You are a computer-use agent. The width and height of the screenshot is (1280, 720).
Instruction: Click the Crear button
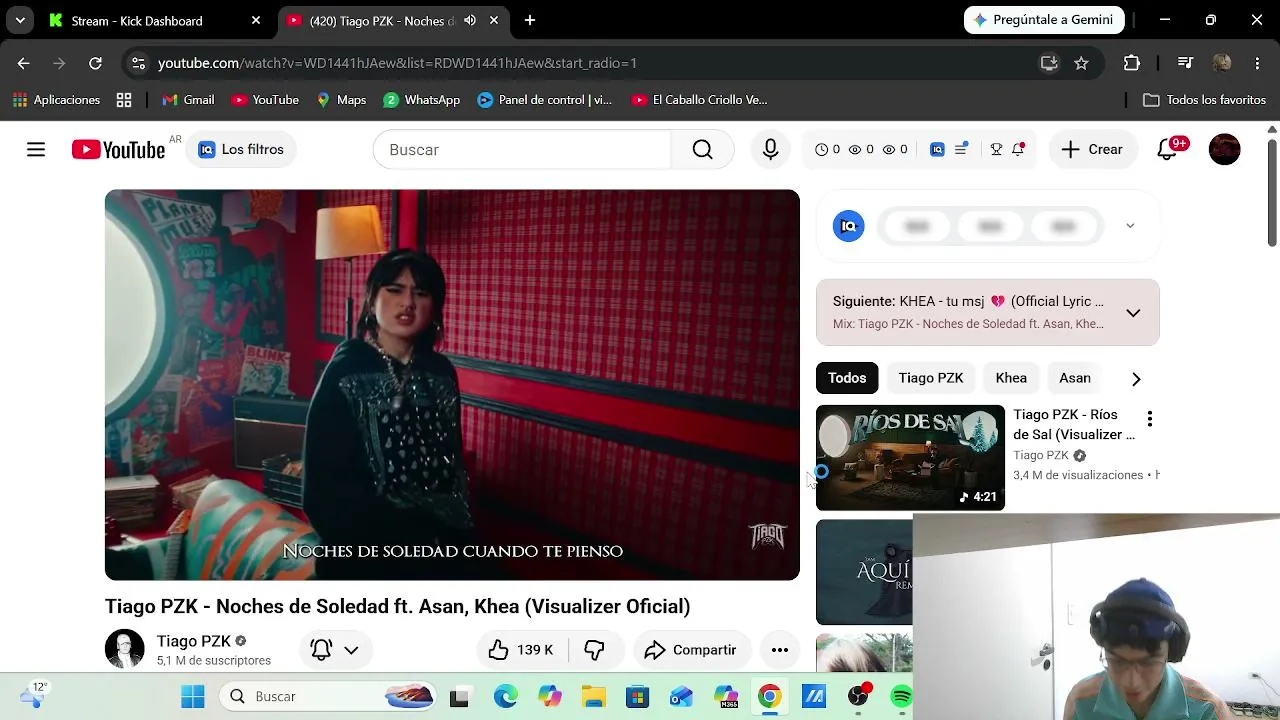pos(1092,150)
